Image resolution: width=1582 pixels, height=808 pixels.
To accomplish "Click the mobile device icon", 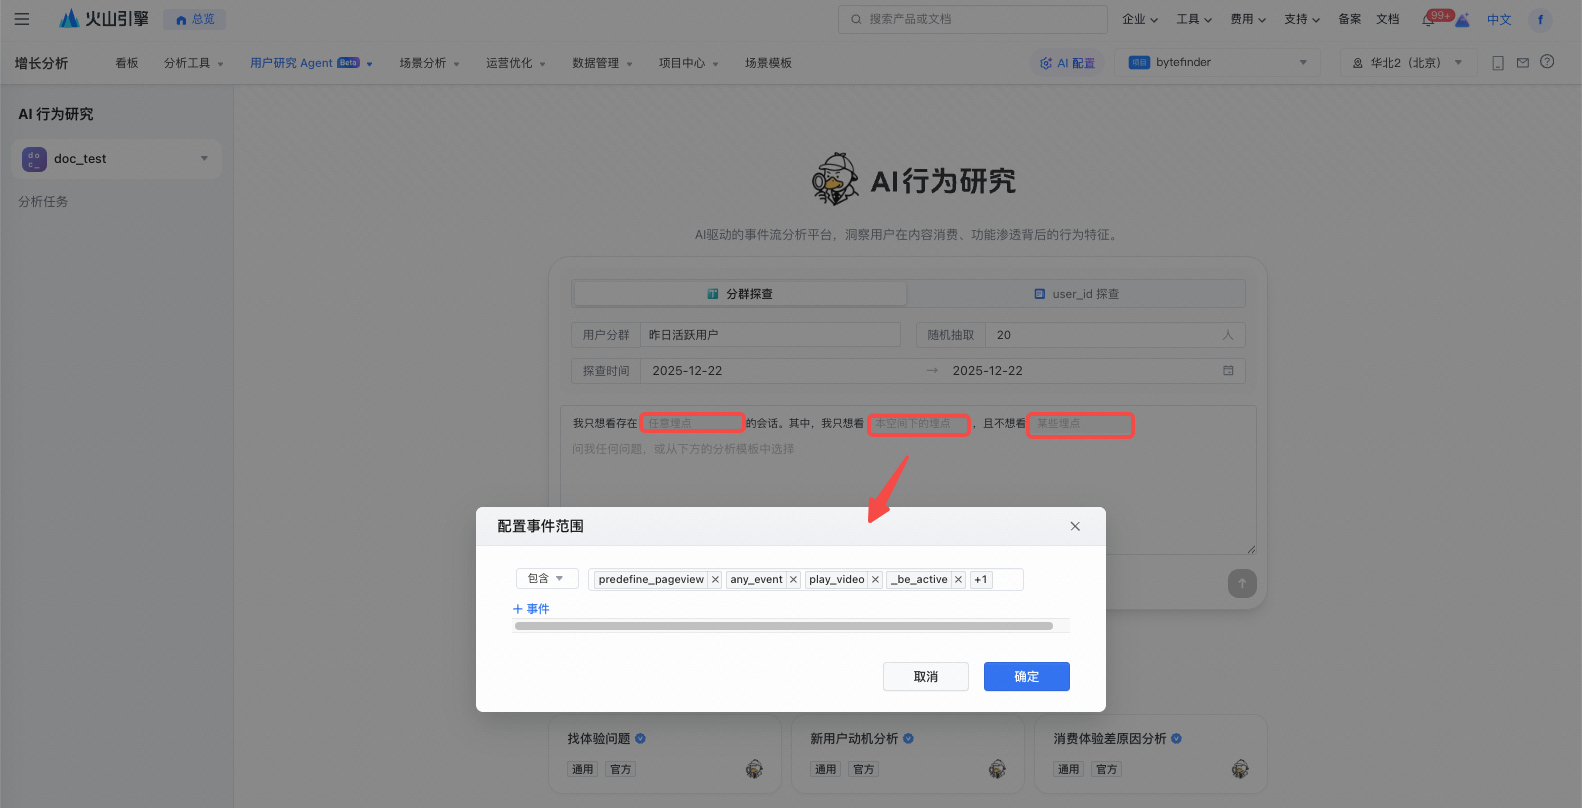I will [x=1498, y=63].
